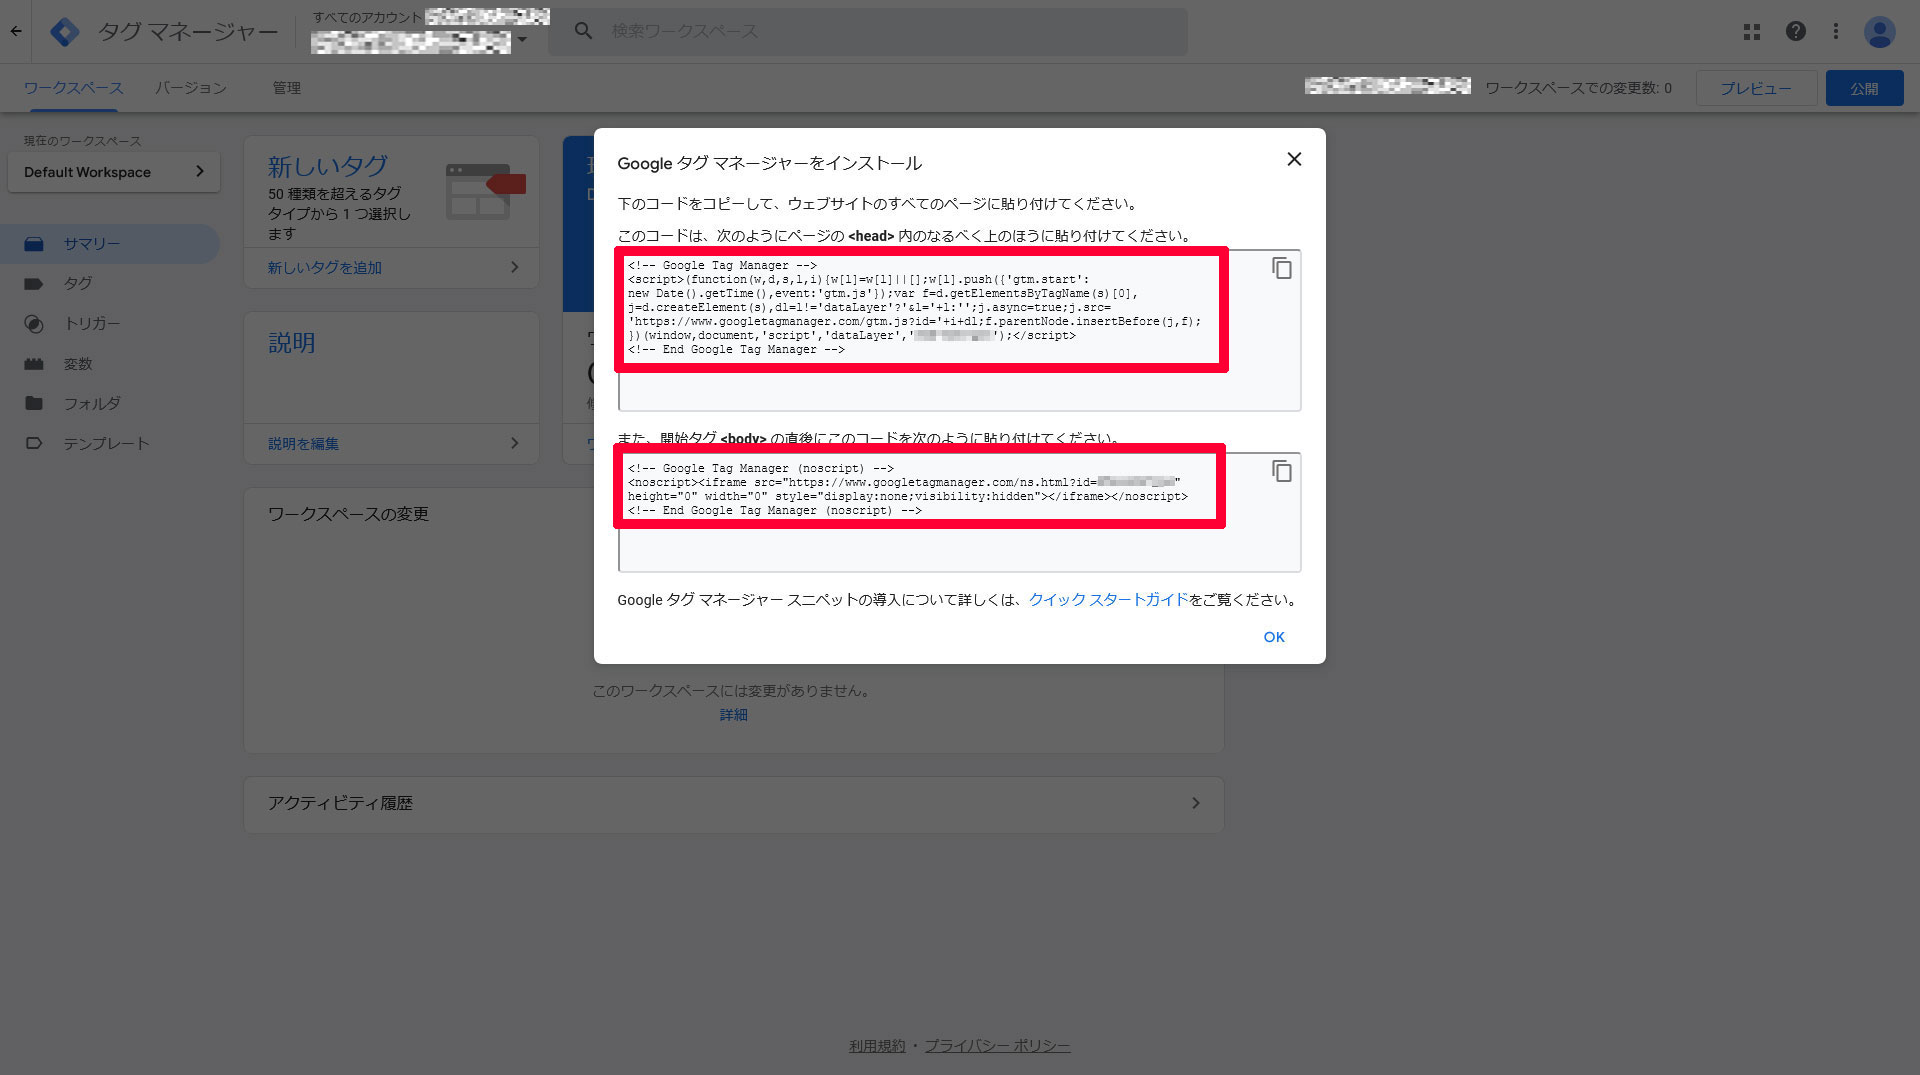
Task: Open the three-dot more options menu
Action: [x=1836, y=31]
